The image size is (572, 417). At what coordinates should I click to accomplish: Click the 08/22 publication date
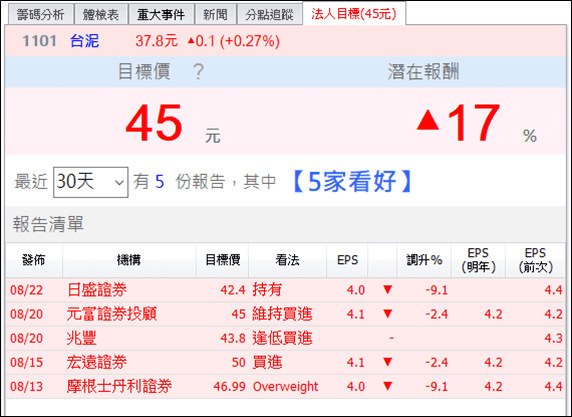pyautogui.click(x=26, y=290)
